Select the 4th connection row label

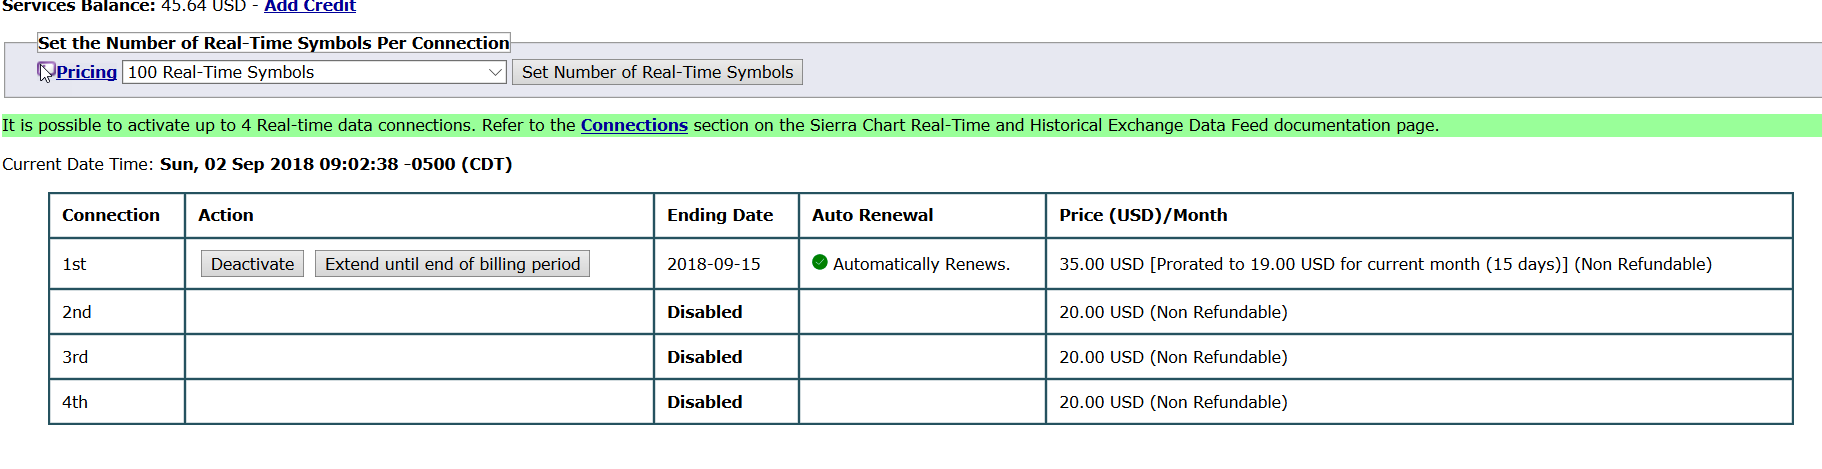point(75,402)
